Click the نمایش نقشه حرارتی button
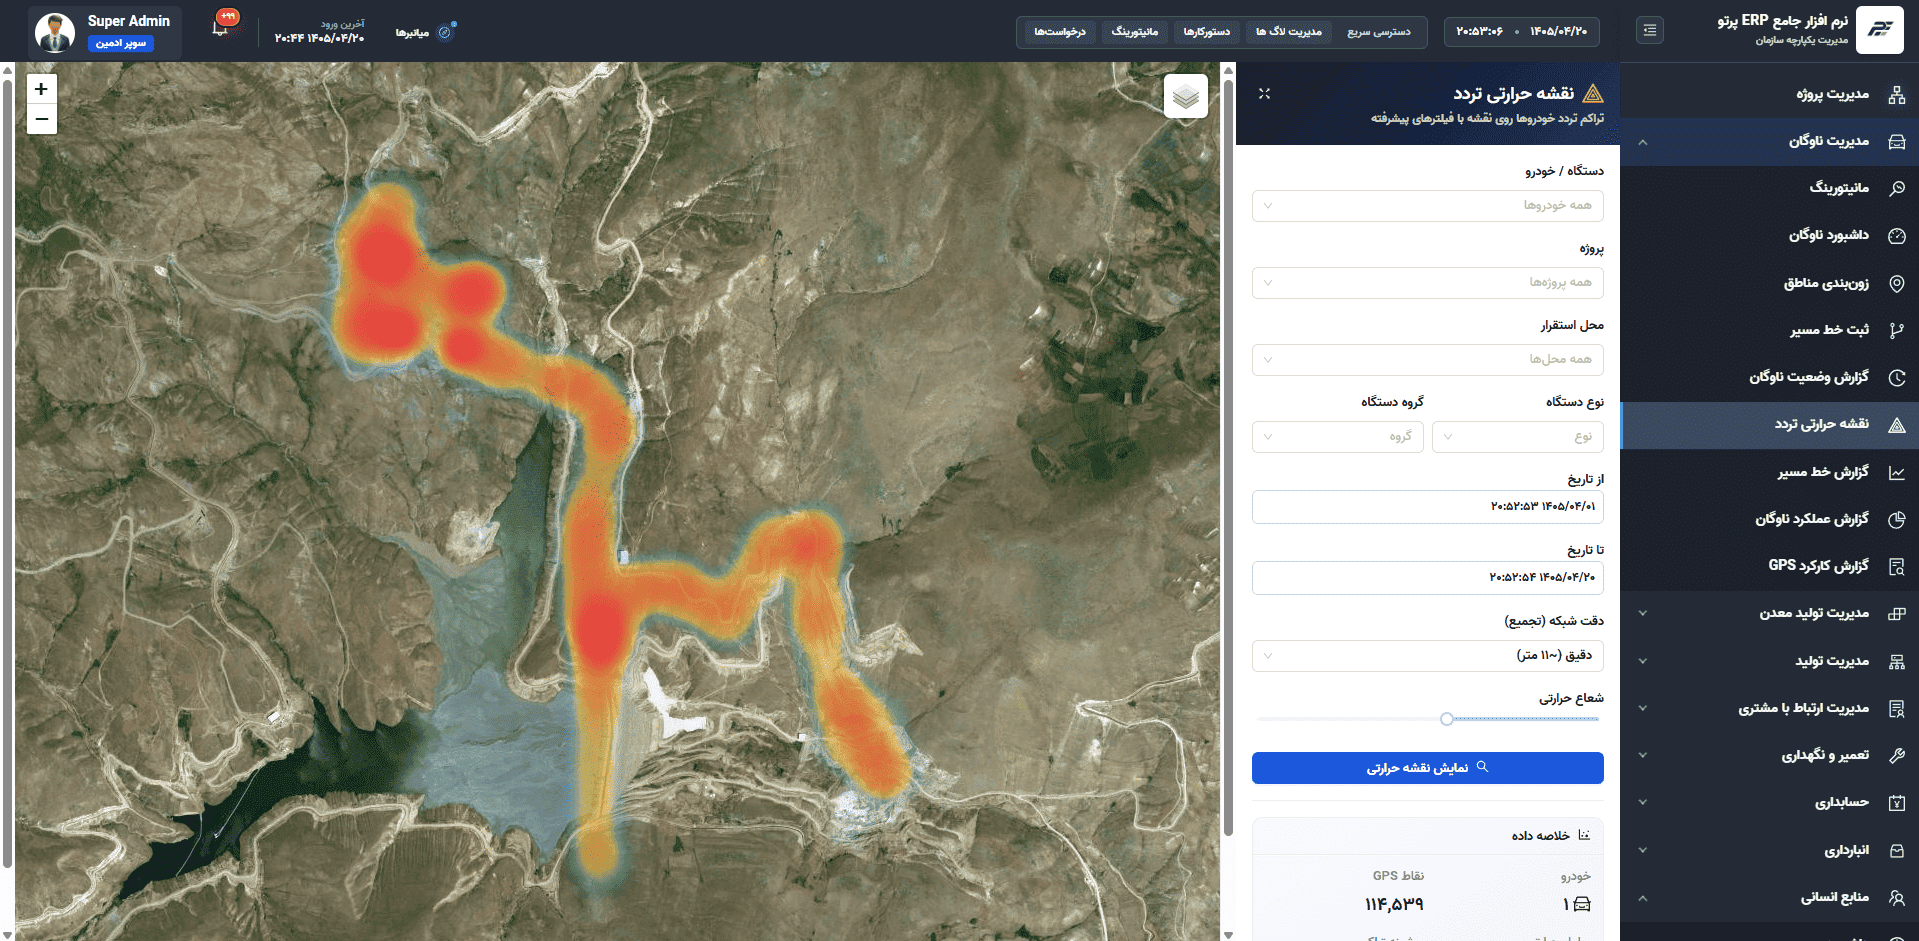The image size is (1919, 941). click(x=1427, y=768)
